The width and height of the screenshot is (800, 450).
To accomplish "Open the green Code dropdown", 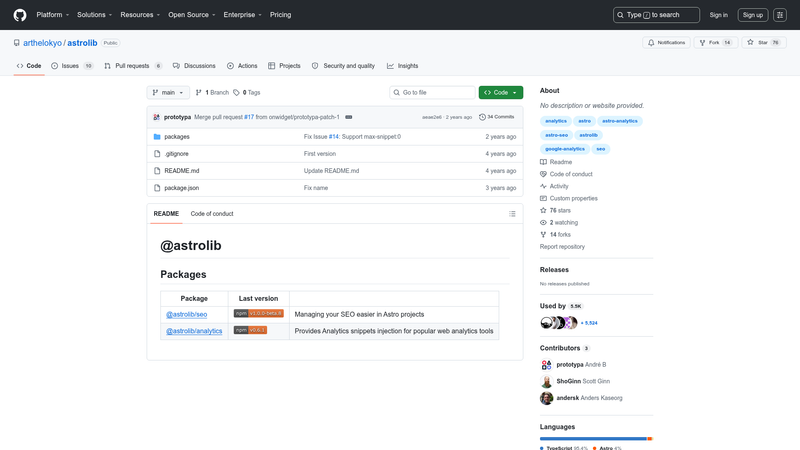I will (501, 92).
